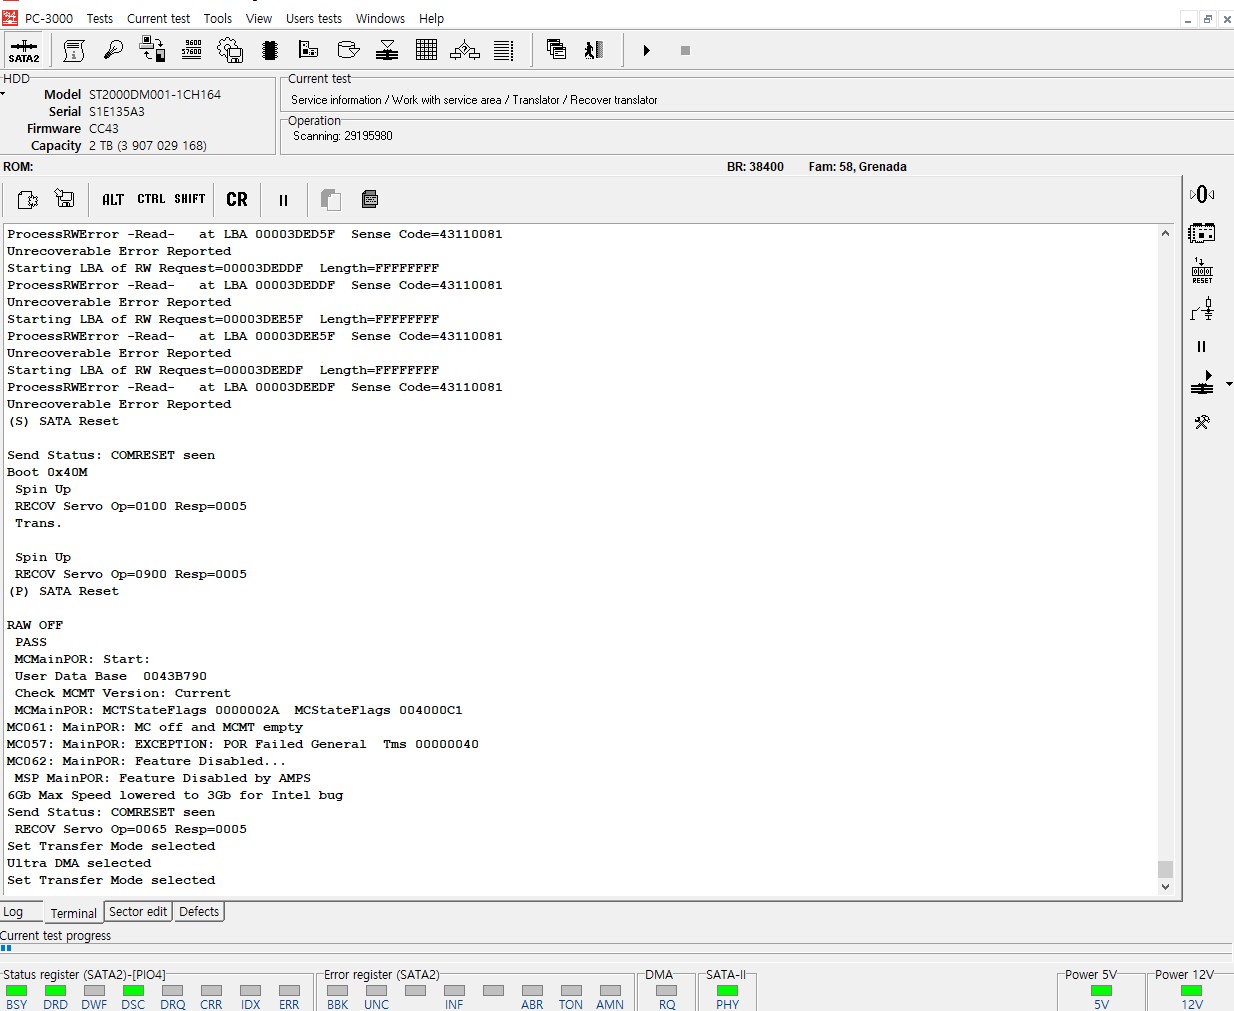Click the Recover translator path text

point(614,100)
